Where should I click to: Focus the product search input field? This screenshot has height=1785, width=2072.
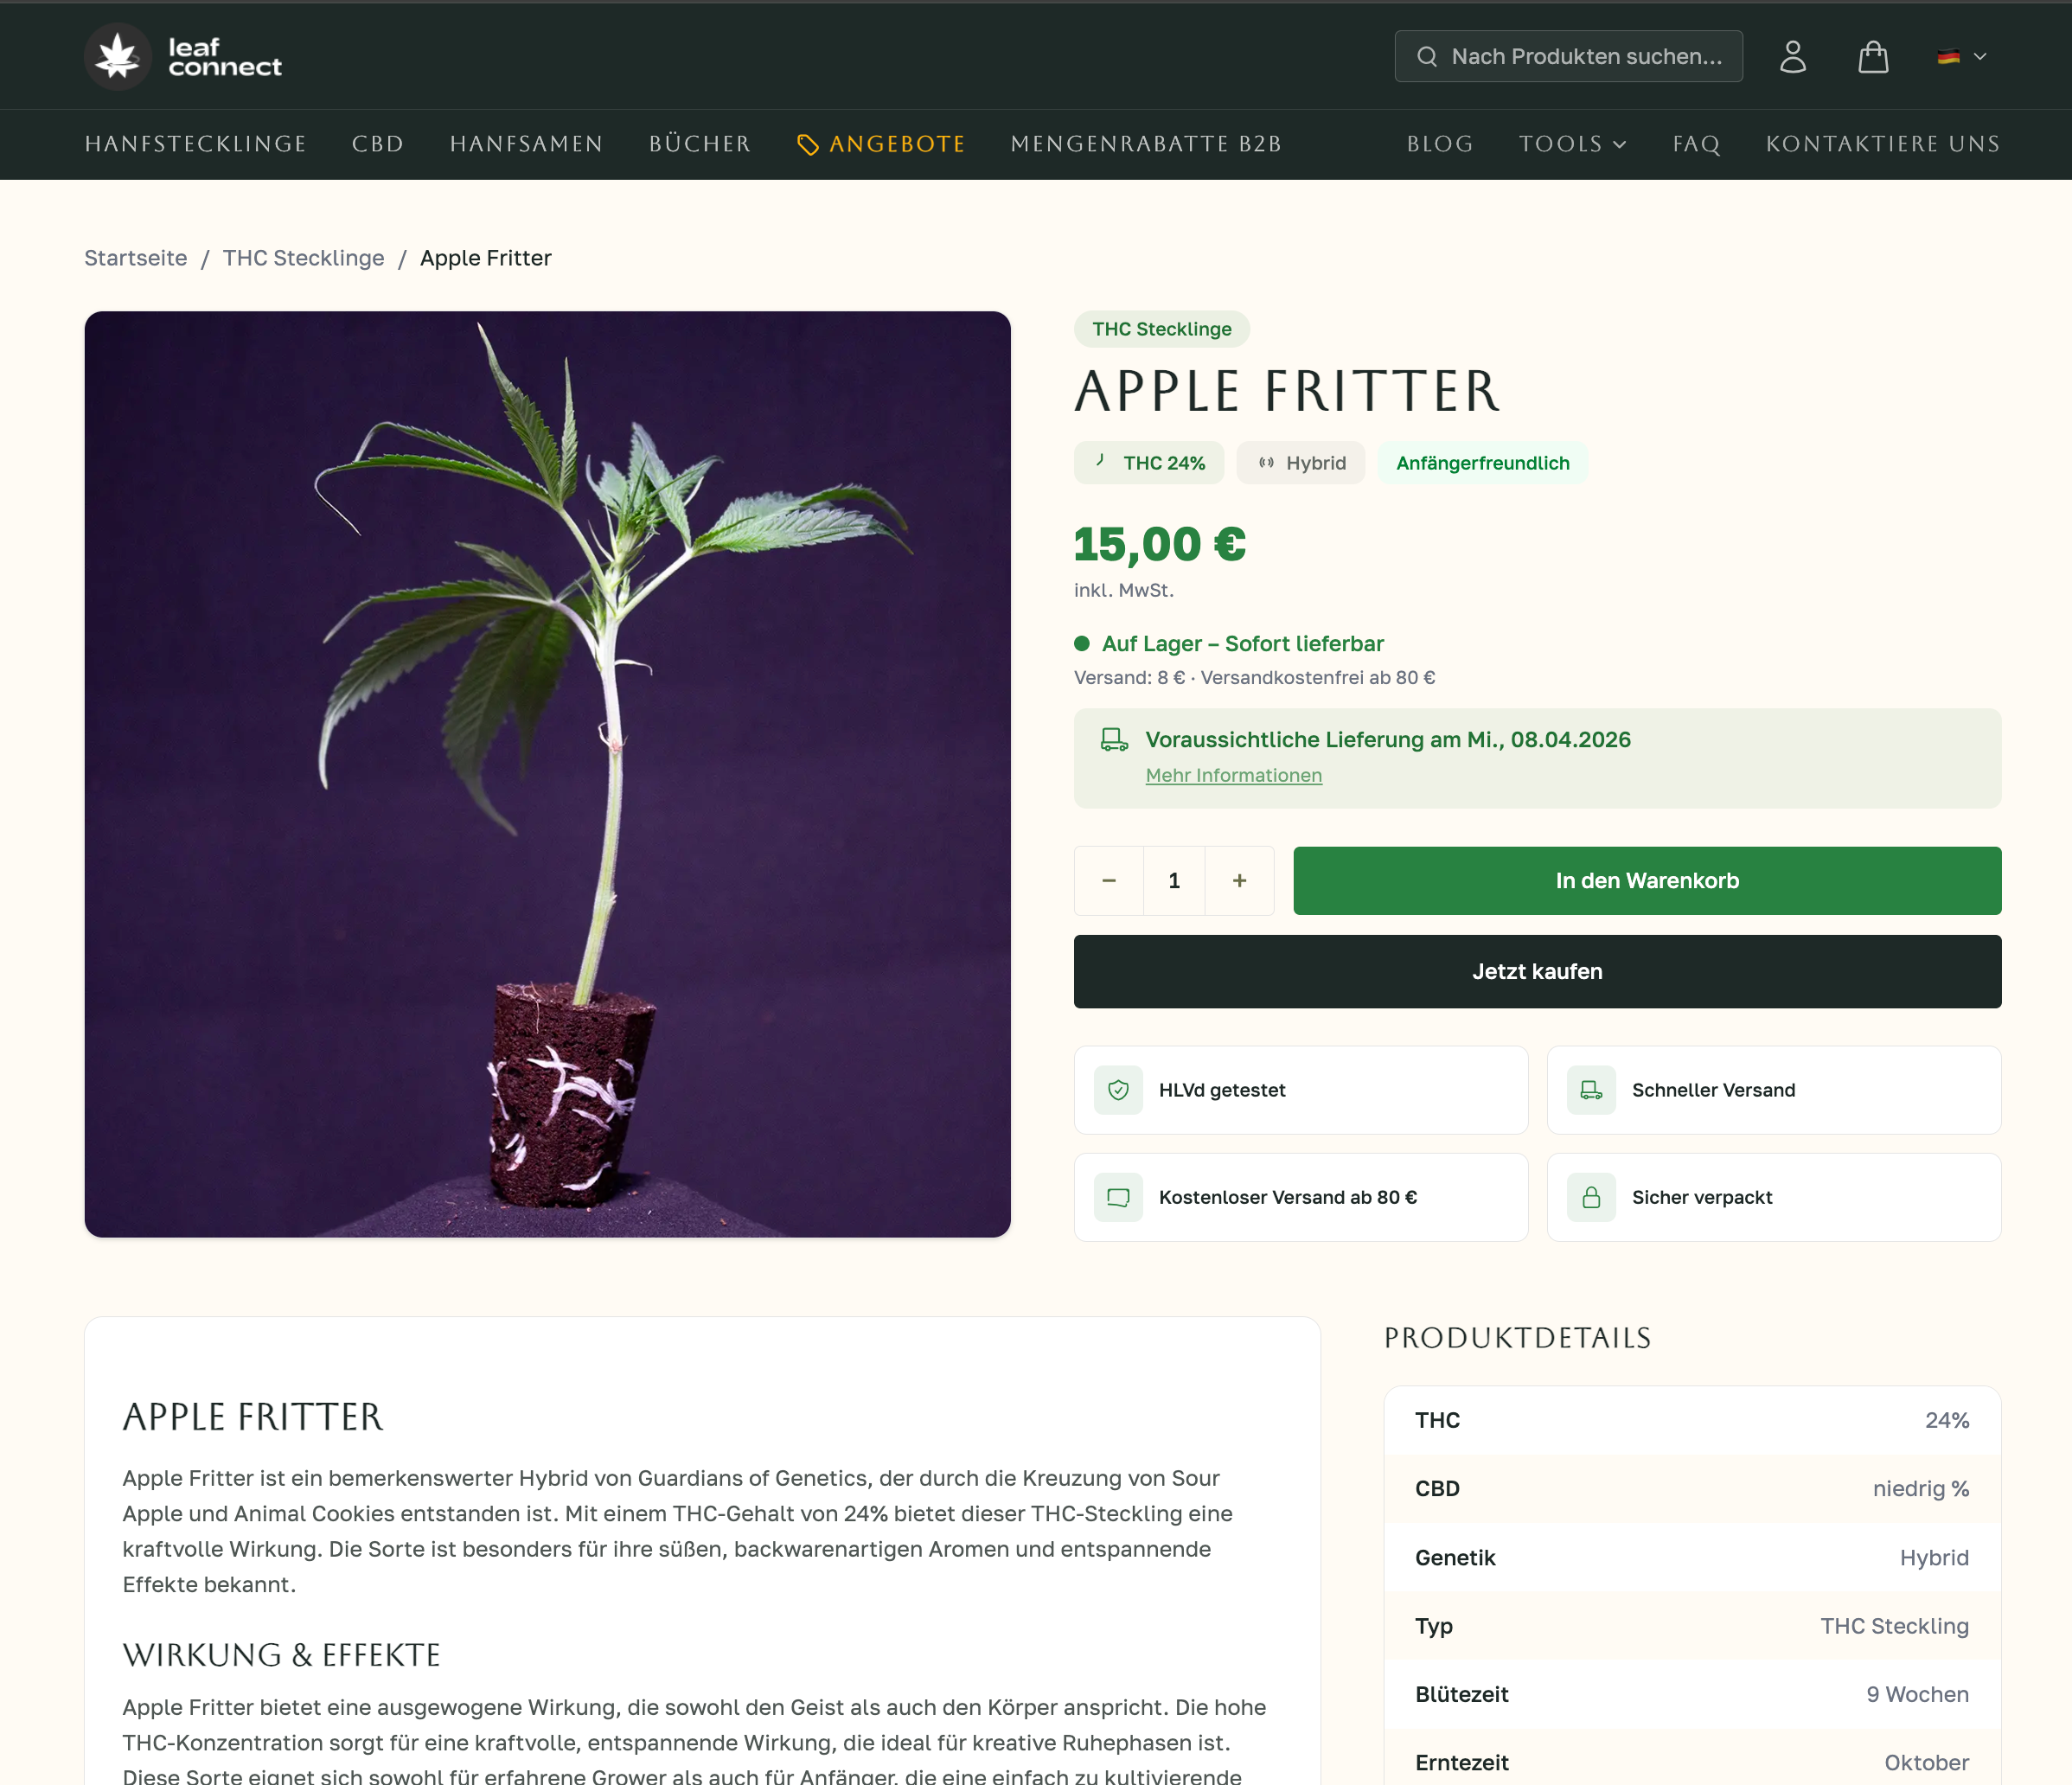(x=1586, y=57)
